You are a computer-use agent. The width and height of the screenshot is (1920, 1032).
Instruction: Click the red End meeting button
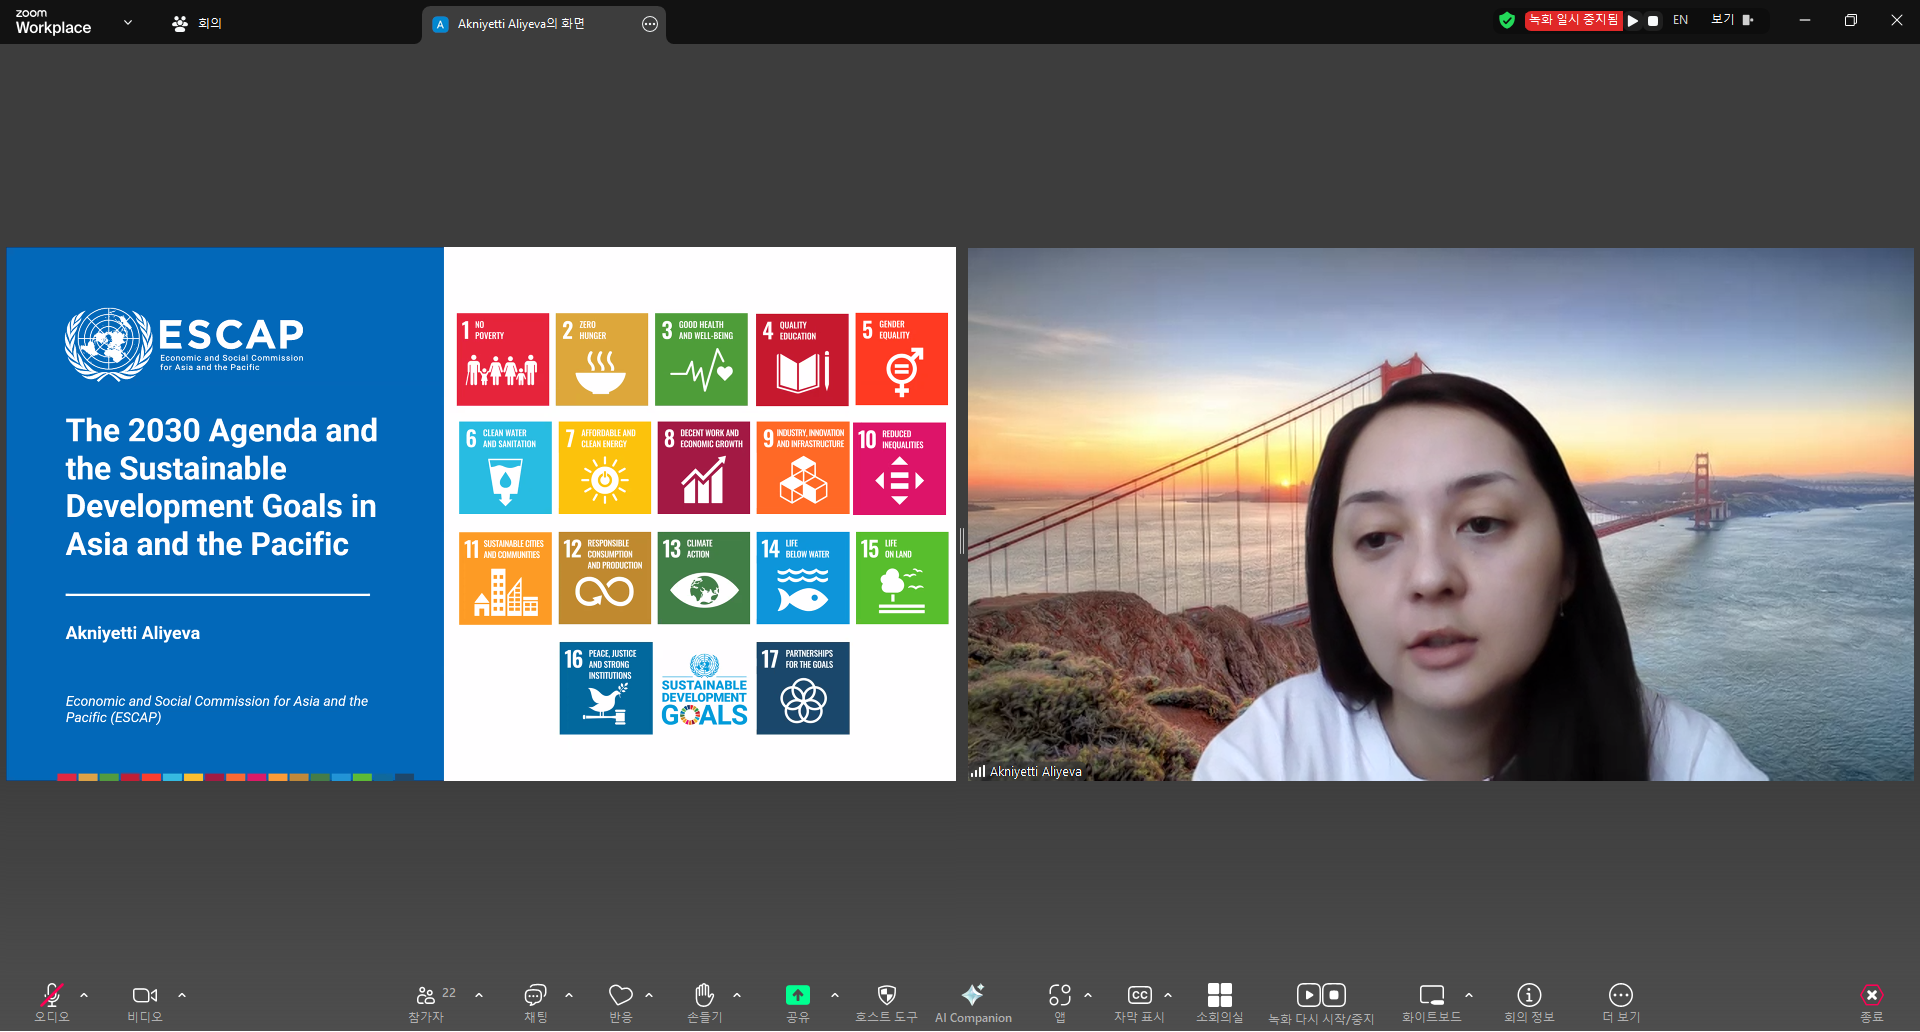click(x=1871, y=995)
